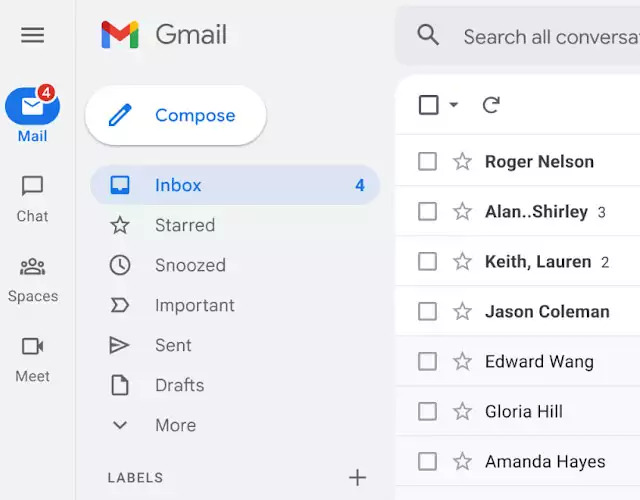Expand the More section in sidebar

[x=175, y=425]
